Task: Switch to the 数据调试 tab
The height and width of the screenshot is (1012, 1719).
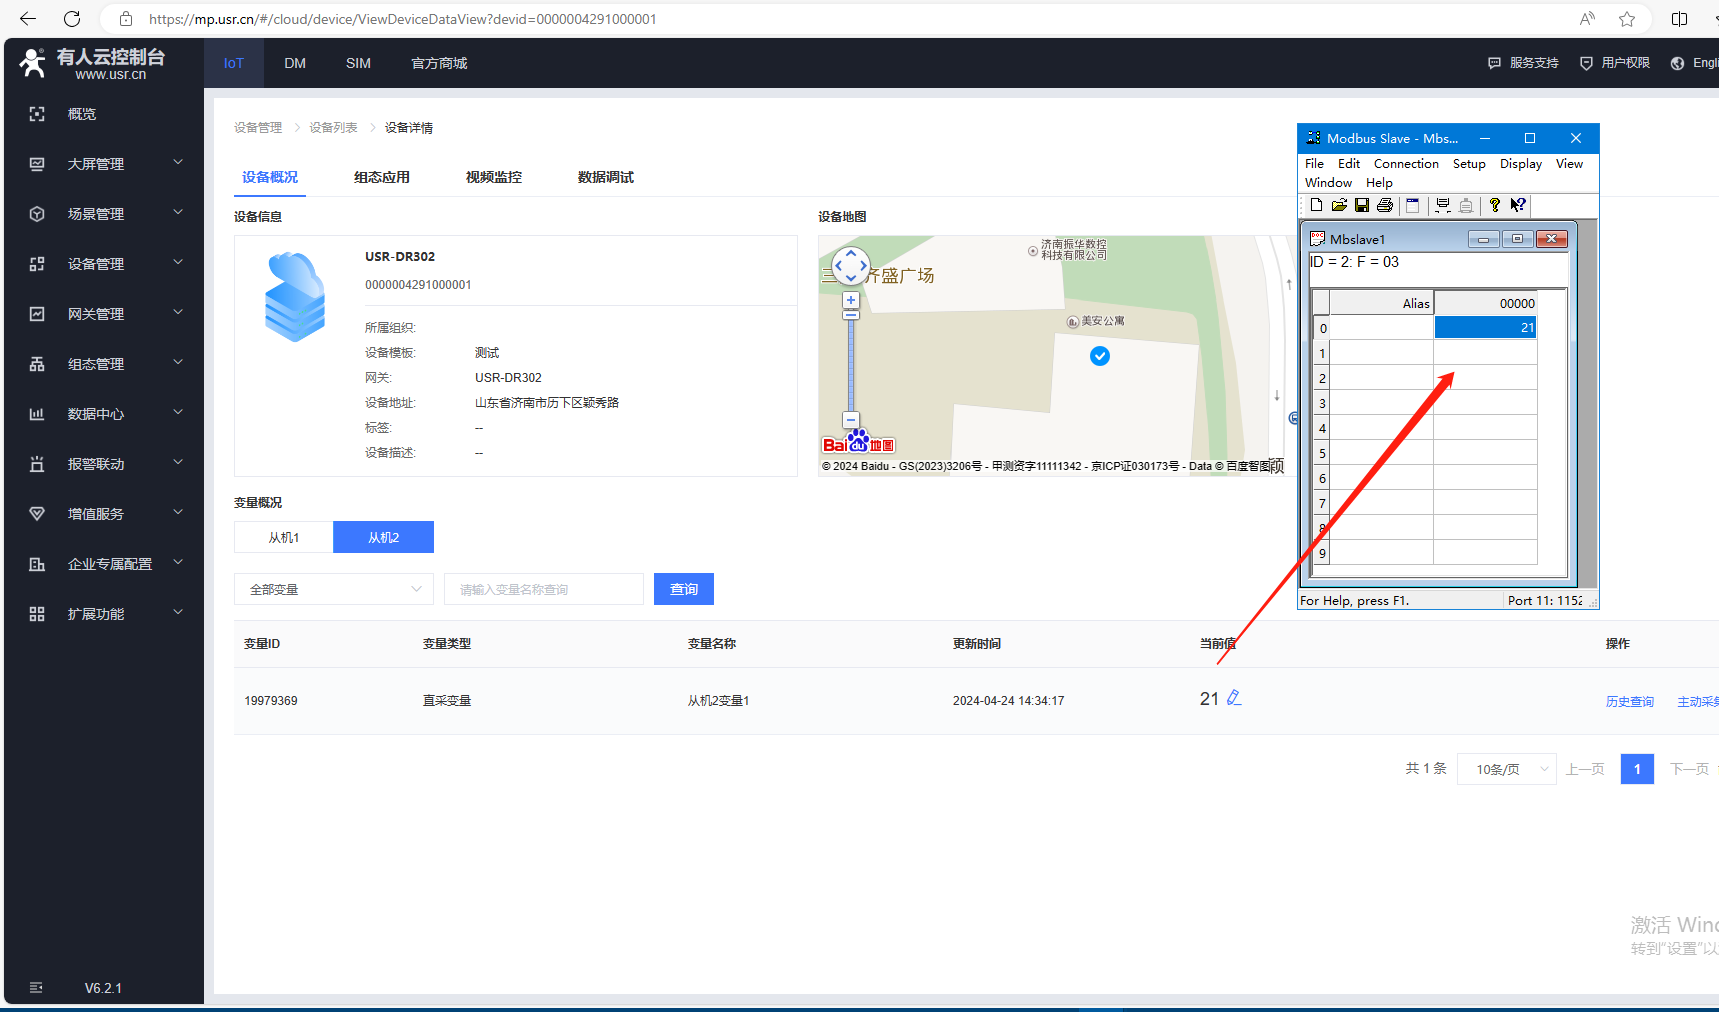Action: pyautogui.click(x=605, y=177)
